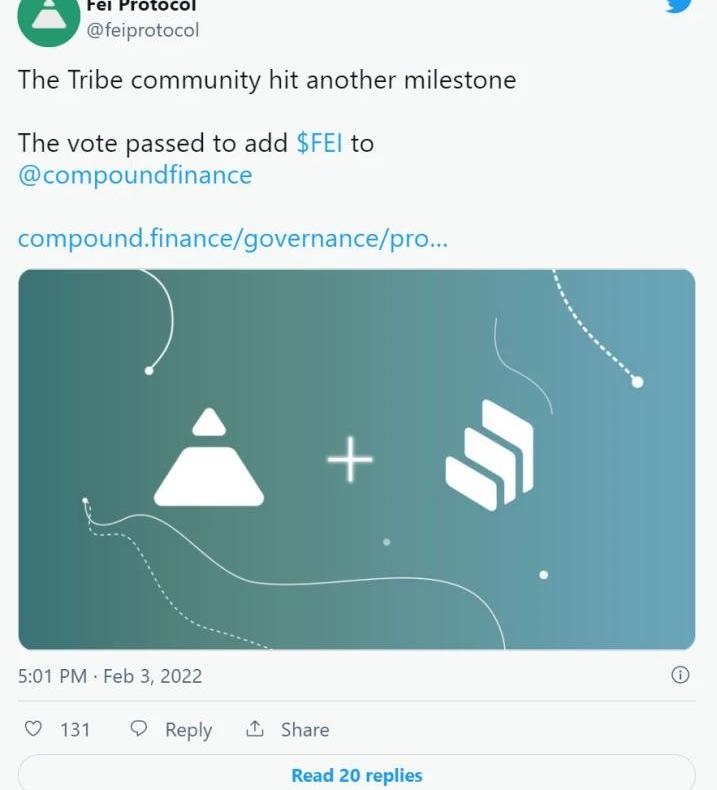Click the Reply text label
This screenshot has width=717, height=790.
point(188,730)
